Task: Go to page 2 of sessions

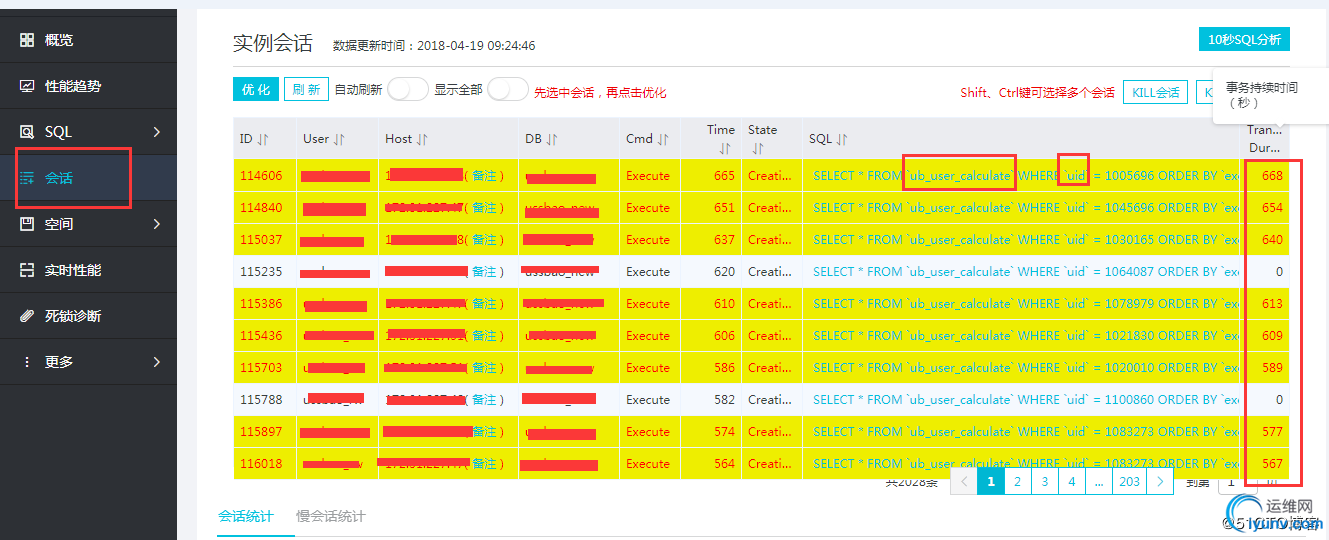Action: coord(1018,481)
